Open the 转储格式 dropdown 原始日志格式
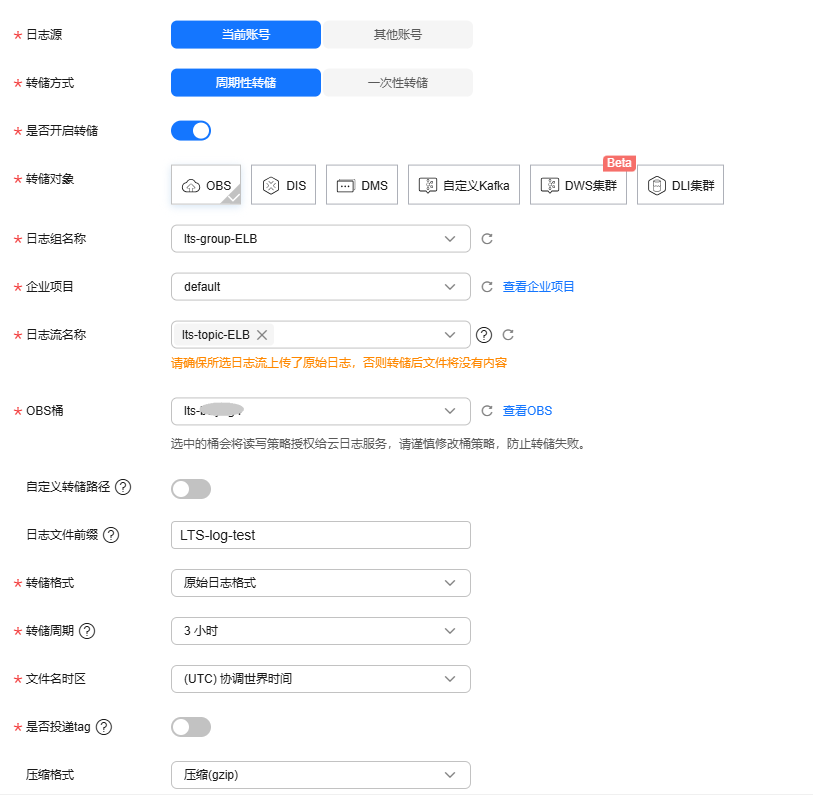 321,583
